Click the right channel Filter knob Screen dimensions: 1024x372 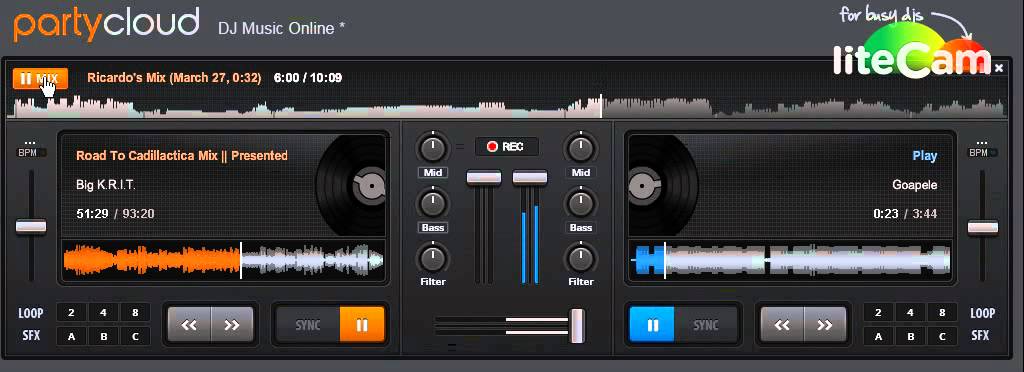[x=581, y=258]
